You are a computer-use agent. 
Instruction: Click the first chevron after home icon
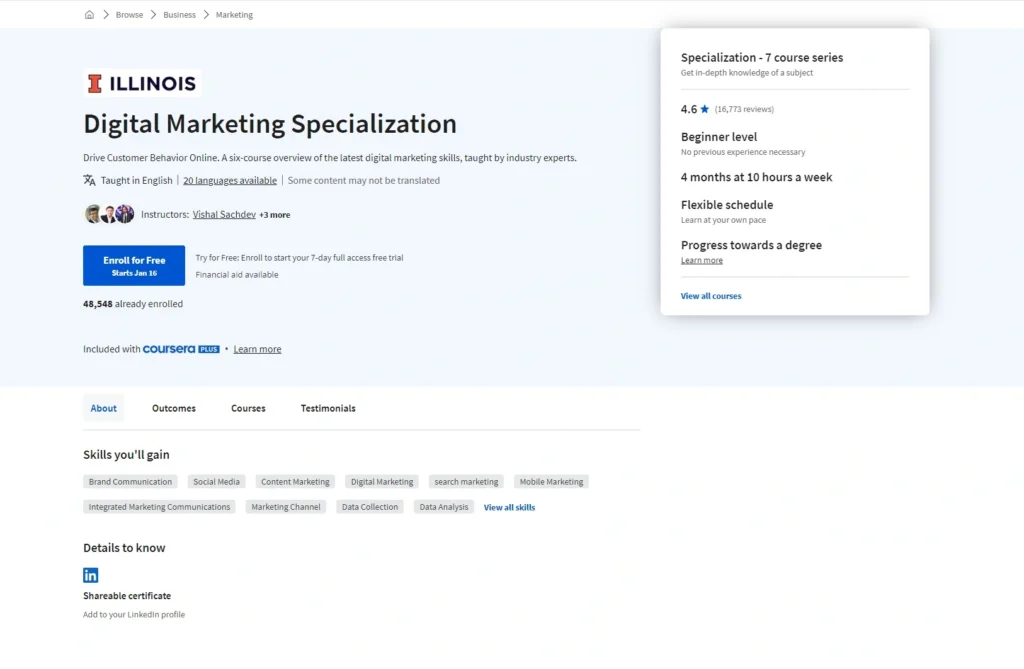pyautogui.click(x=106, y=14)
